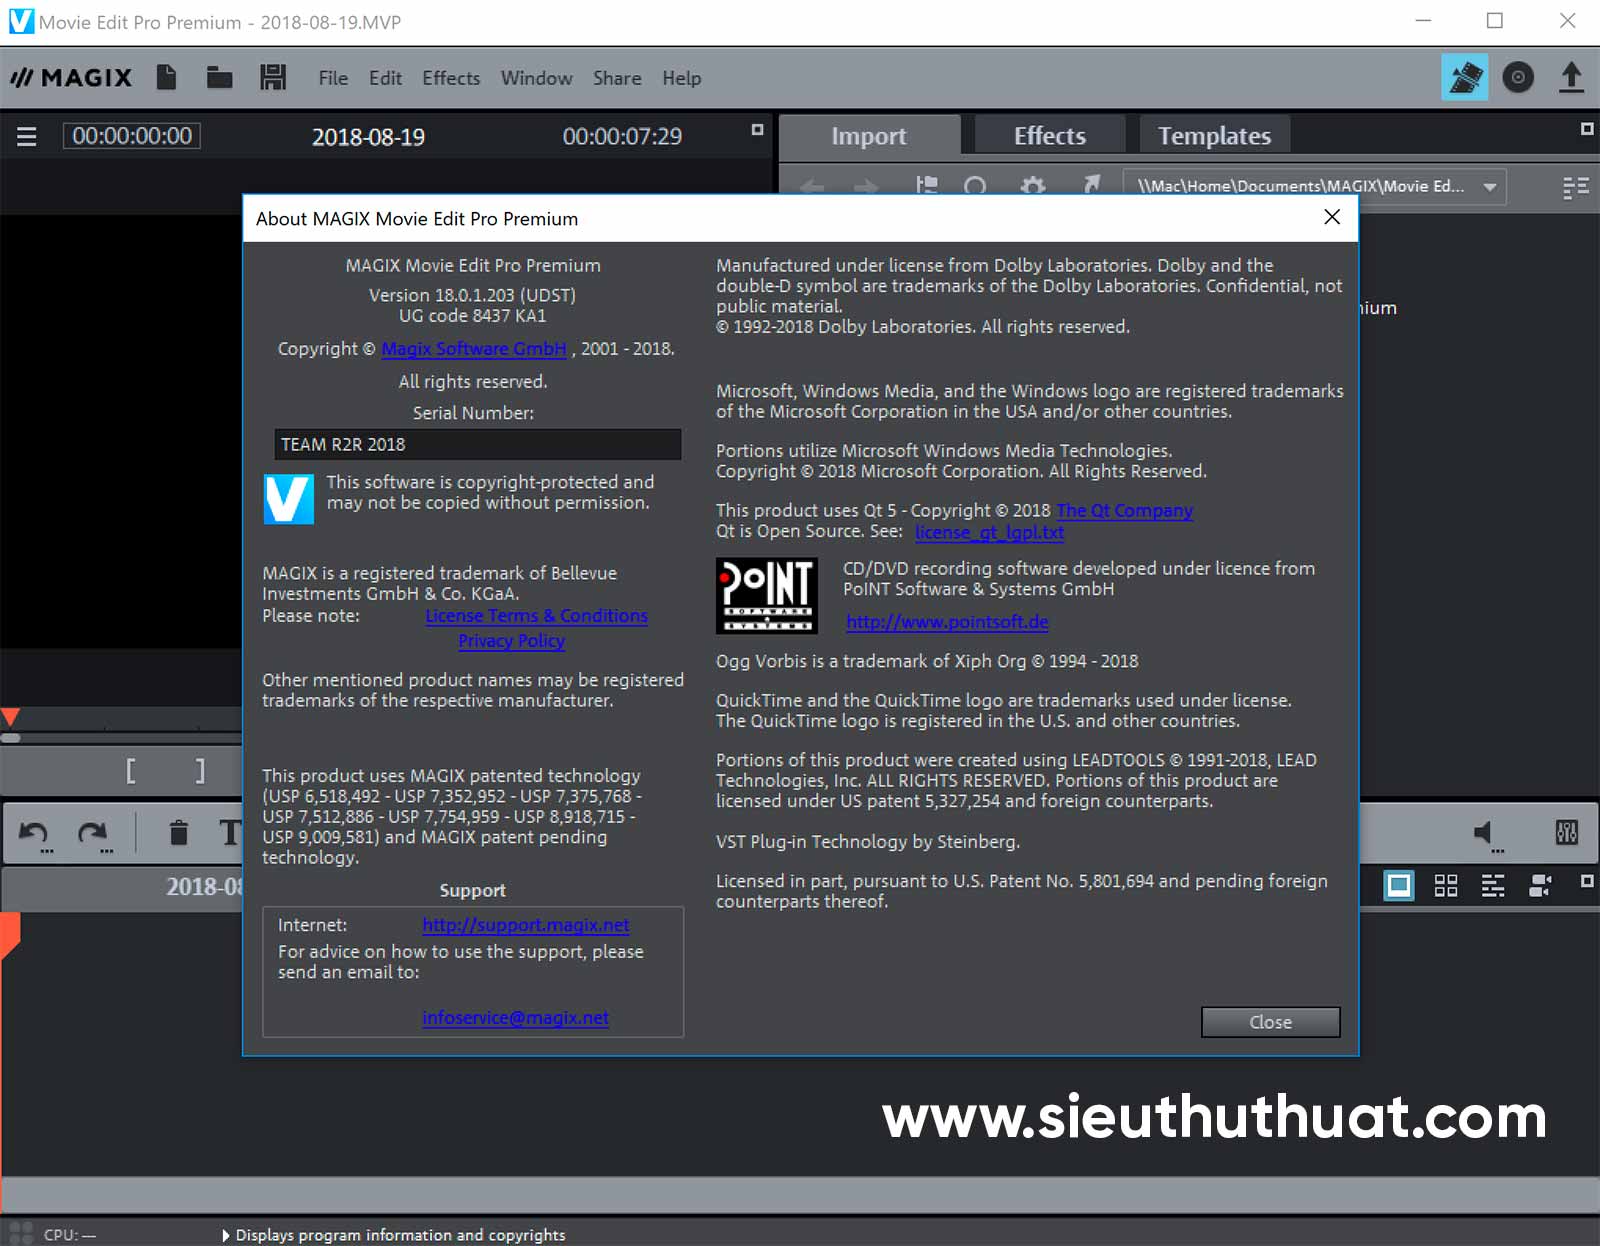Click the 2018-08-19 project name in preview
The width and height of the screenshot is (1600, 1246).
coord(368,137)
